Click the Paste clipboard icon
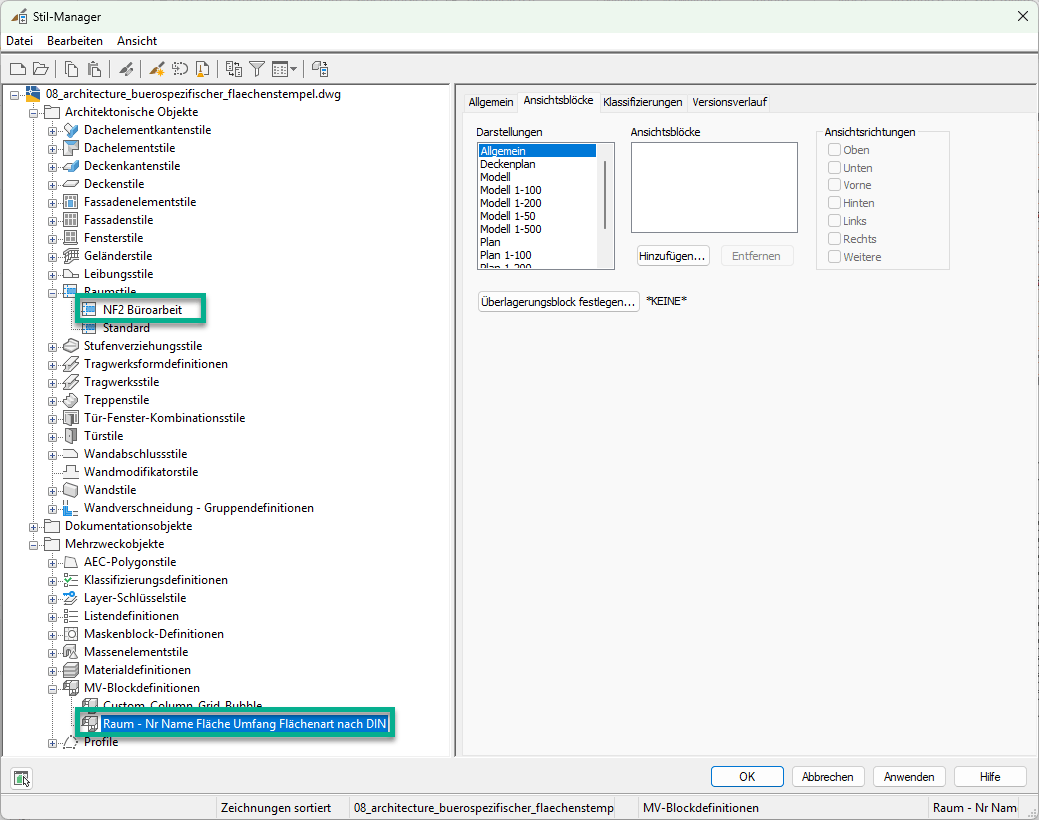Screen dimensions: 1039x820 coord(94,69)
